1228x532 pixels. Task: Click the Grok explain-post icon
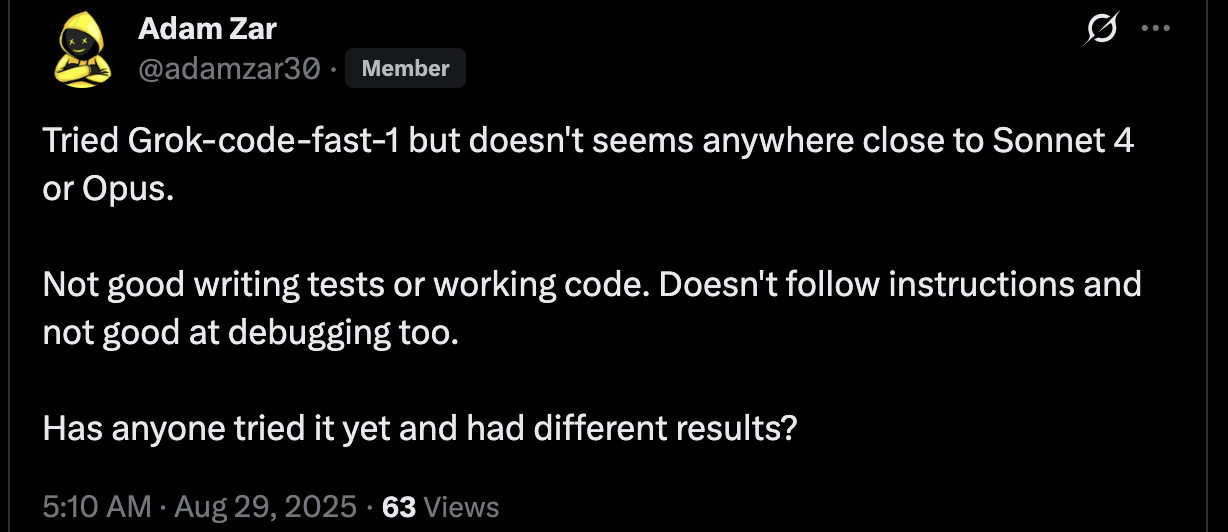point(1101,31)
